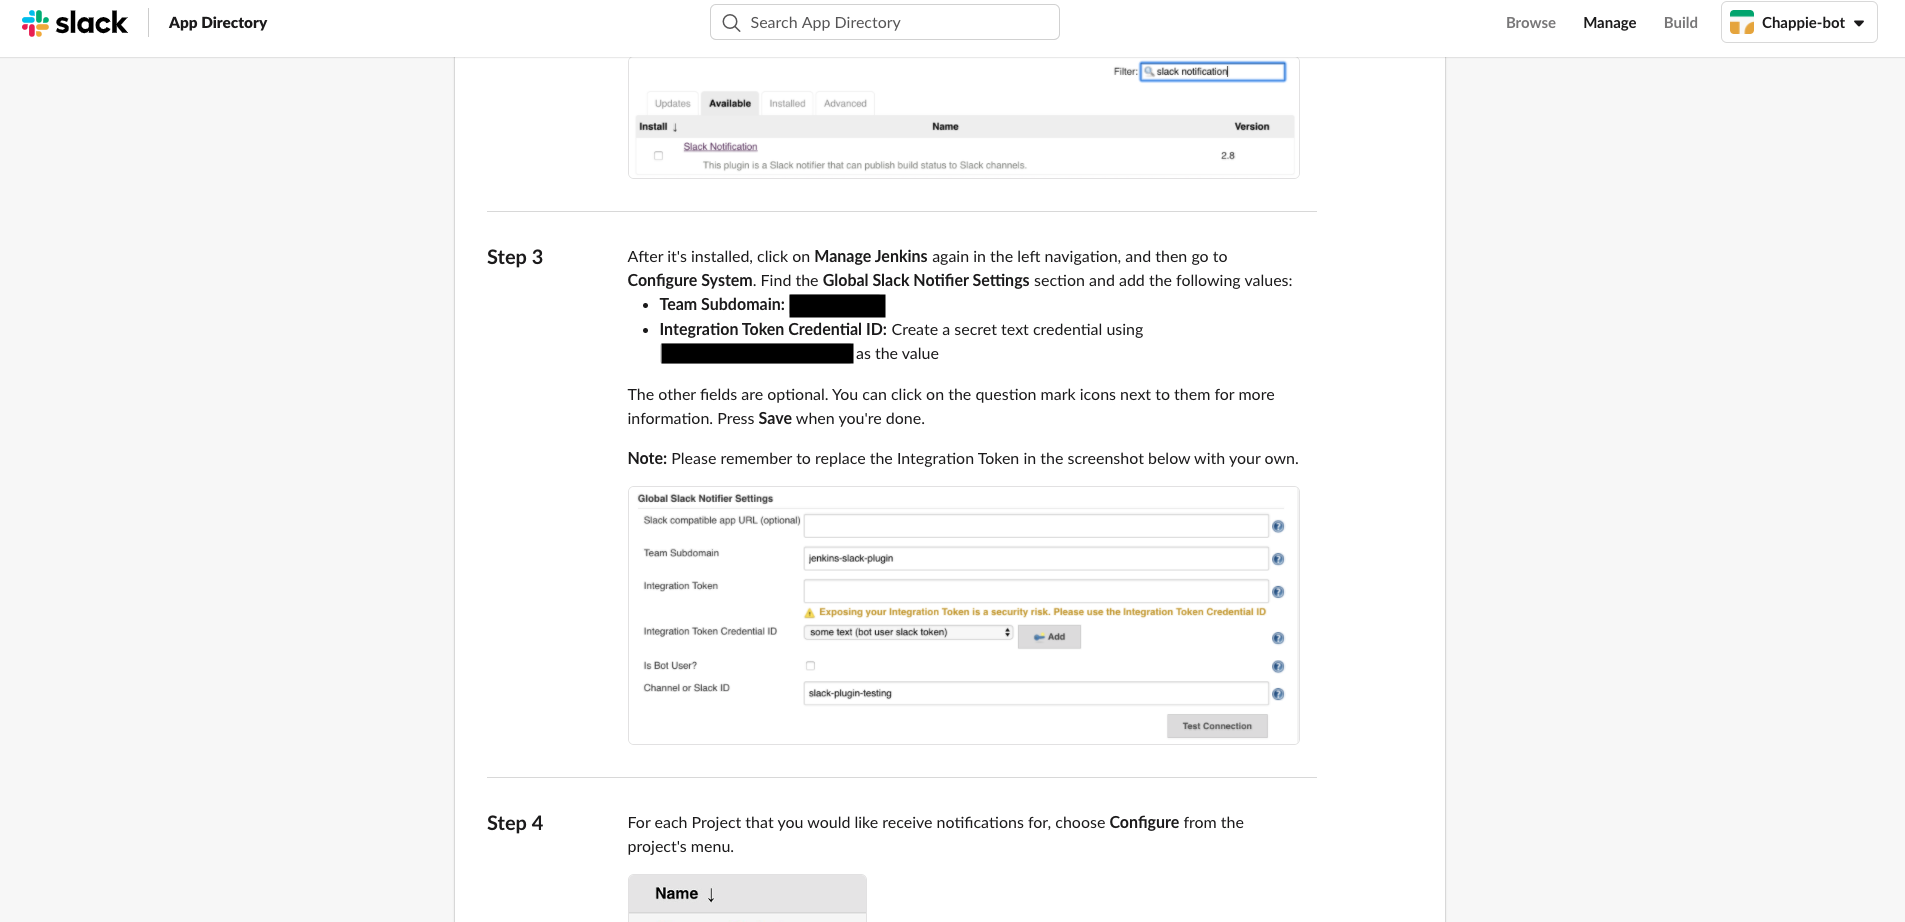1905x922 pixels.
Task: Click help icon beside Integration Token
Action: pos(1278,592)
